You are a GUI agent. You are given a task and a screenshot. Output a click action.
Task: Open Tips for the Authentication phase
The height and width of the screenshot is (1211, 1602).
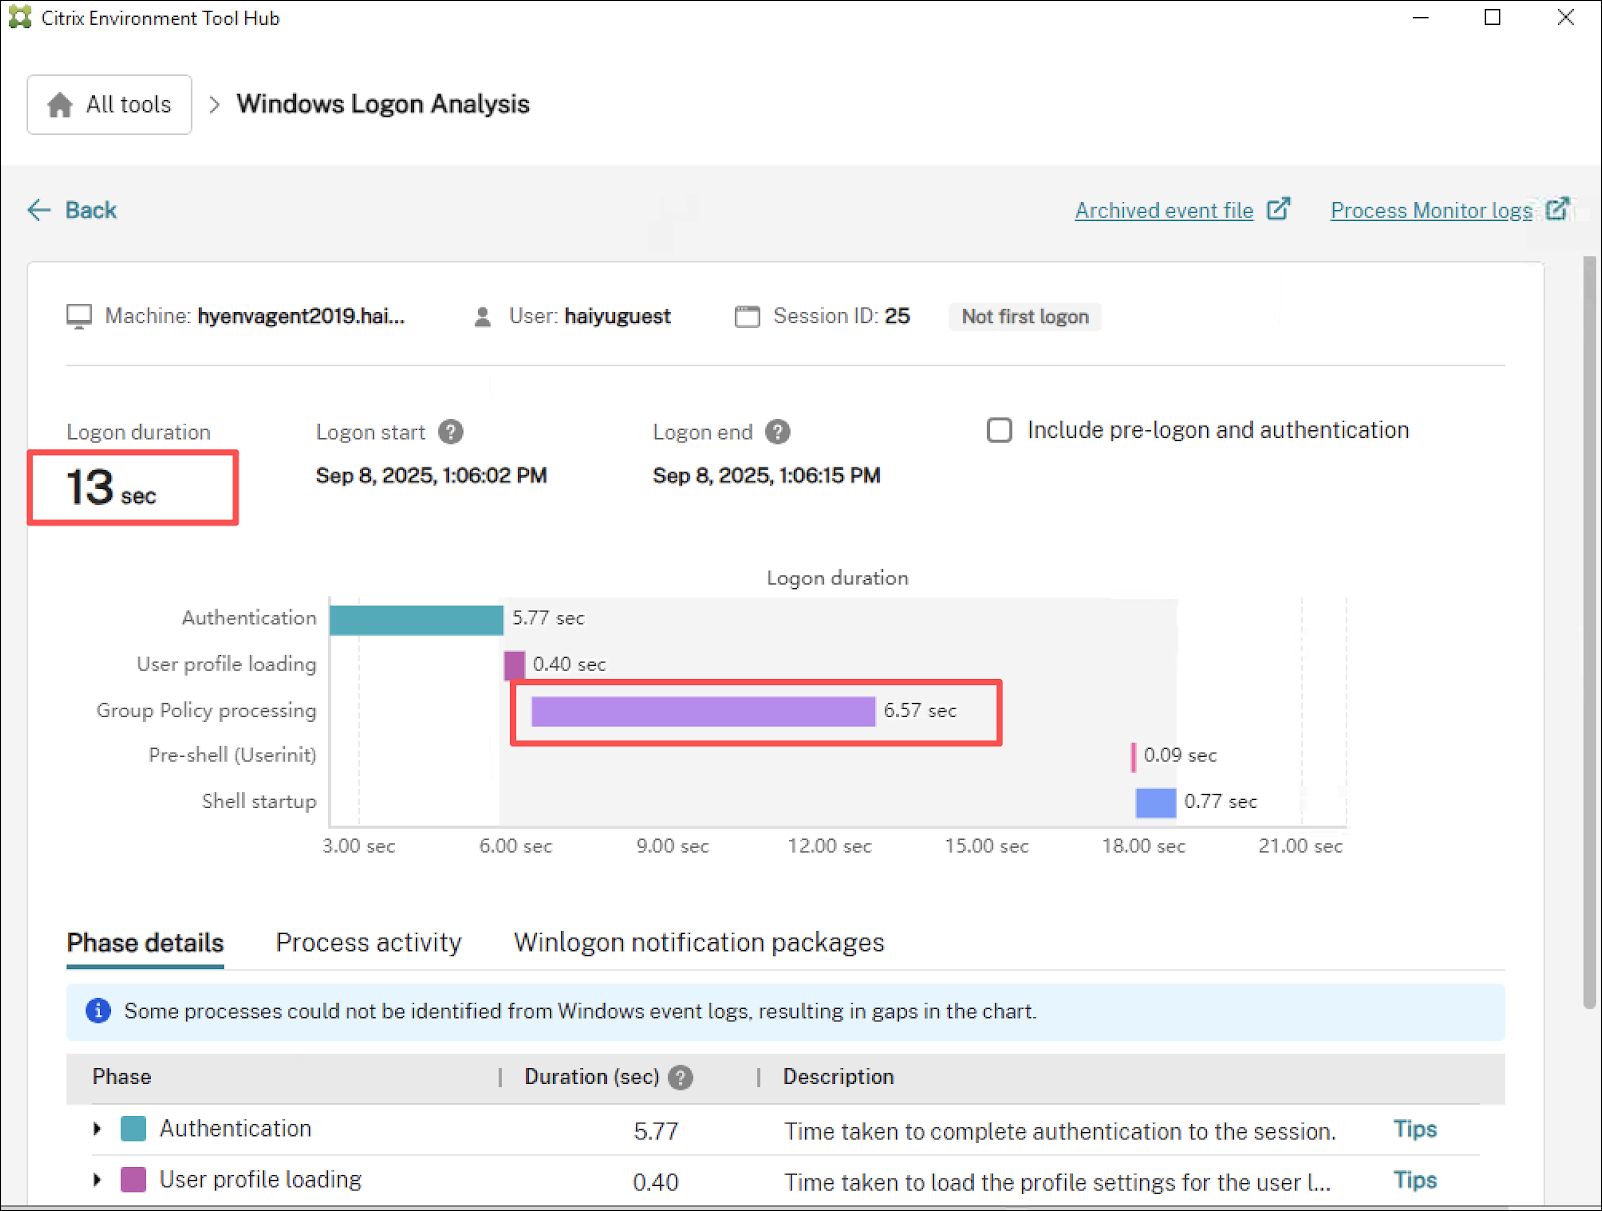coord(1414,1129)
